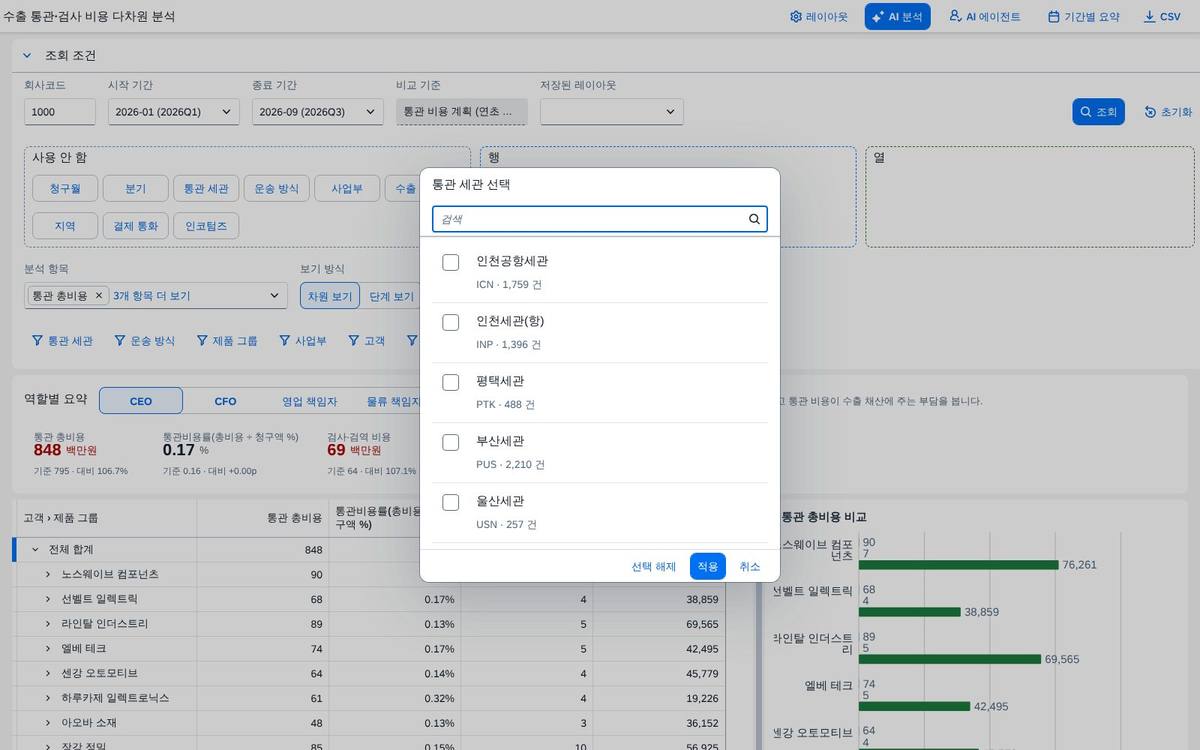Expand the 노스웨이브 컴포넌츠 row
Viewport: 1200px width, 750px height.
[47, 575]
